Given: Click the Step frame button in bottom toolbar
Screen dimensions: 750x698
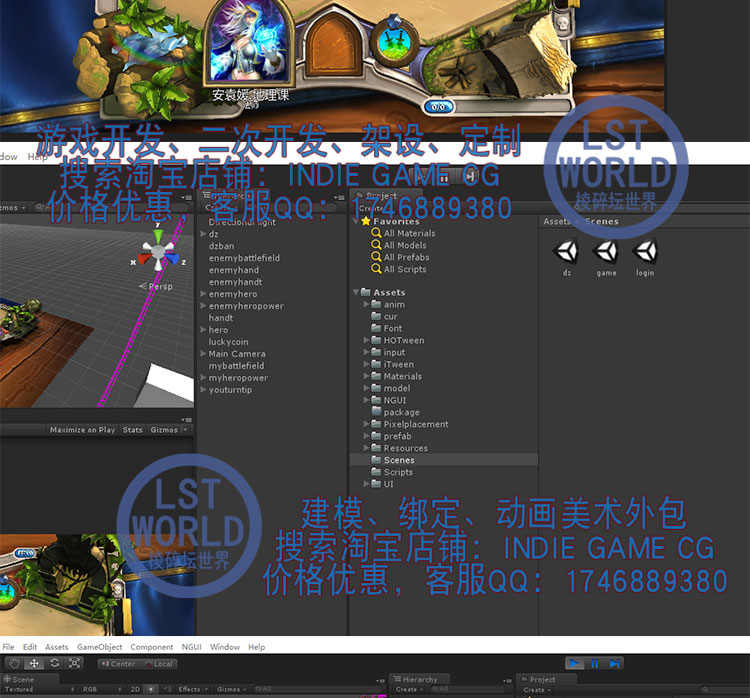Looking at the screenshot, I should [615, 664].
